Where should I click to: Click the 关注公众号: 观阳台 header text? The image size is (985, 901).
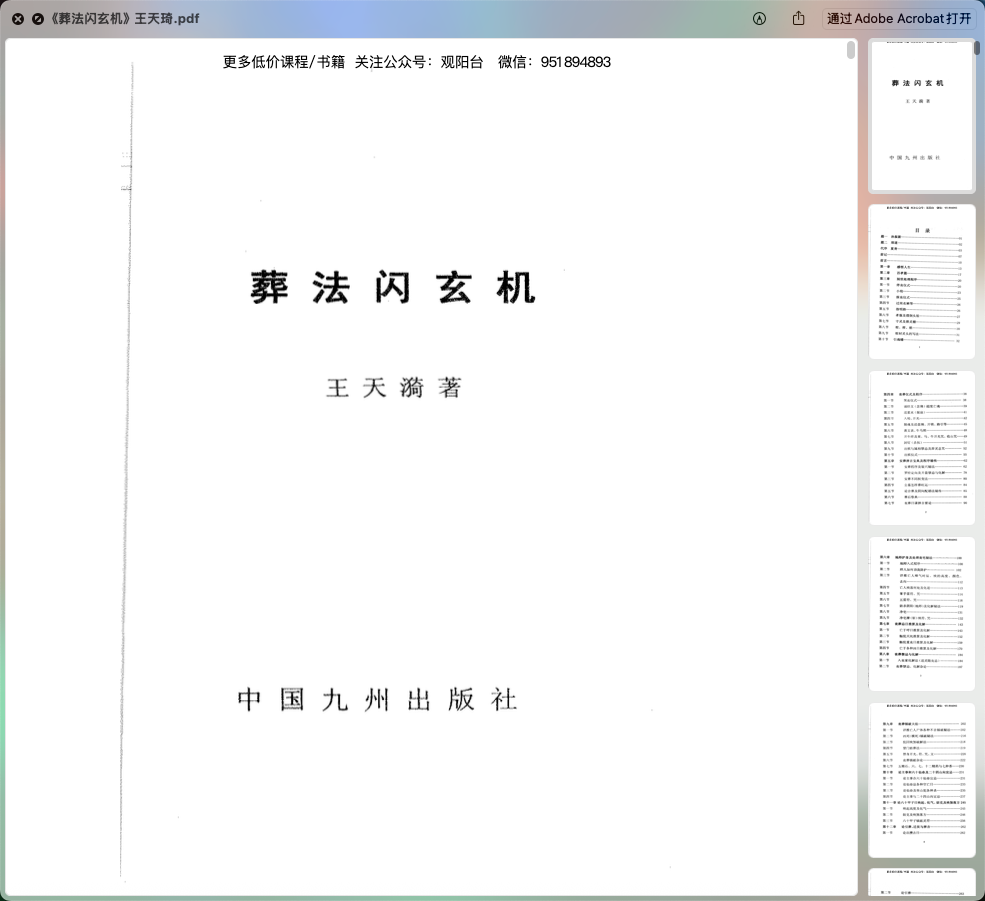(x=419, y=62)
